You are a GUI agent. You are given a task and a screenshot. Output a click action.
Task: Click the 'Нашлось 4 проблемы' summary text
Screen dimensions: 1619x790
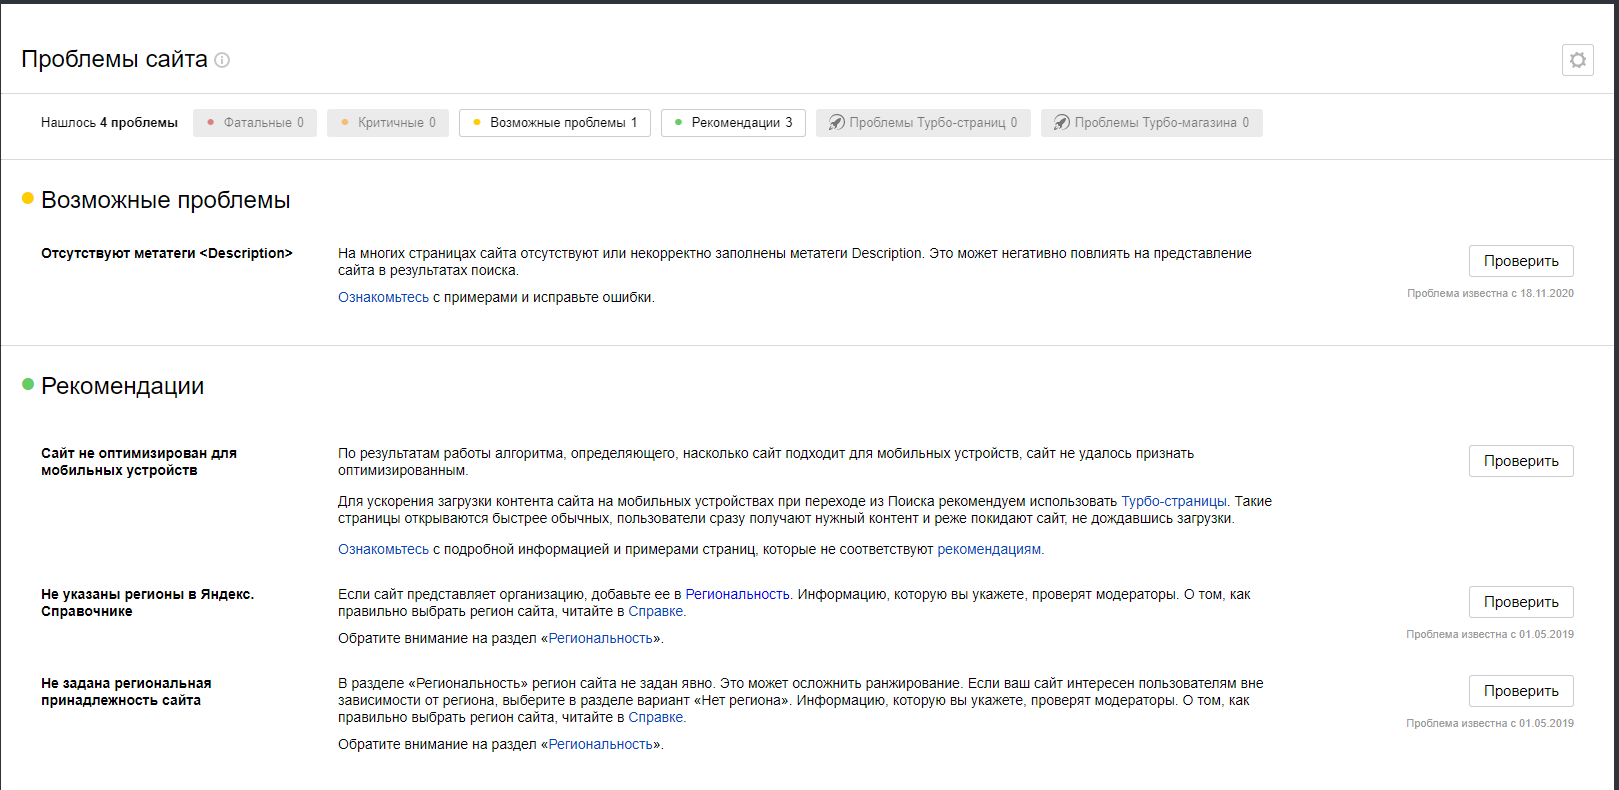[x=109, y=123]
